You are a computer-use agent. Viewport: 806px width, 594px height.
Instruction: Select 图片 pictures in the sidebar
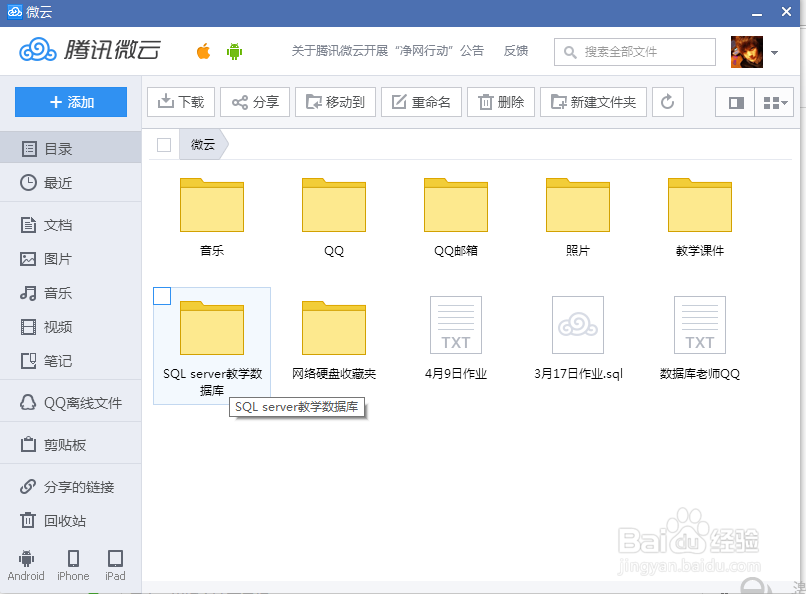point(70,258)
